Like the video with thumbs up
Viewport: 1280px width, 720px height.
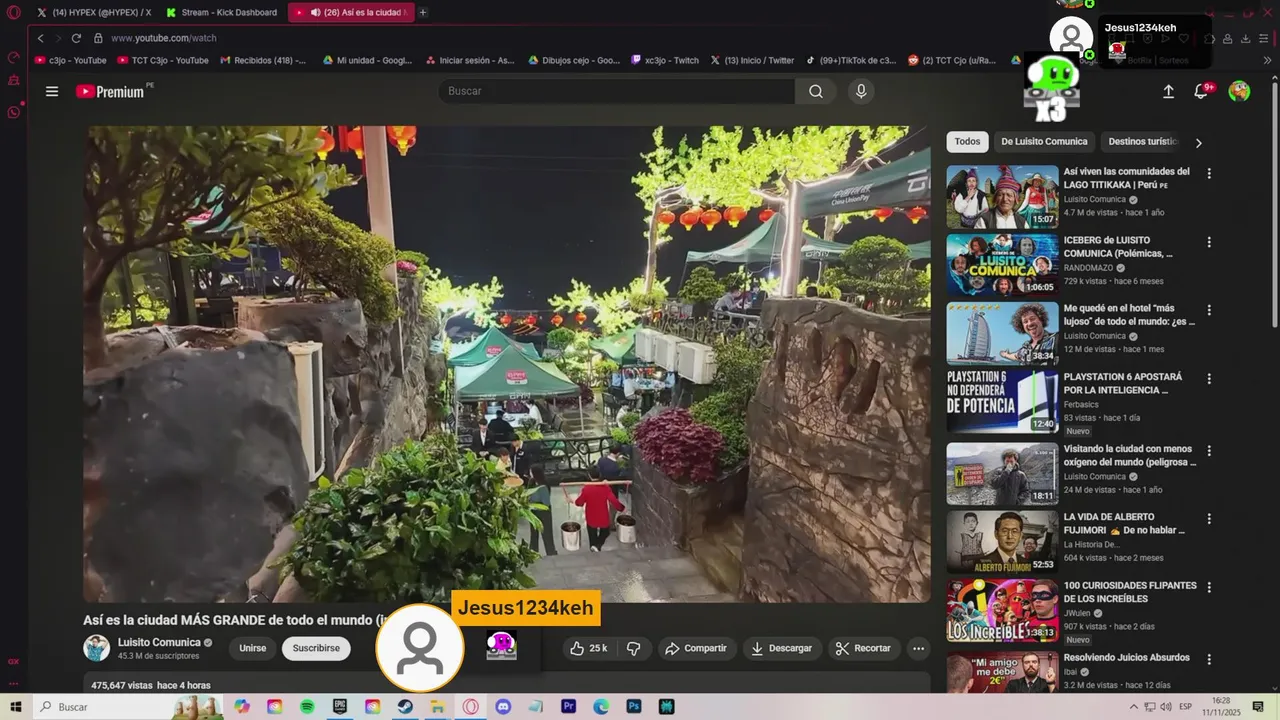click(588, 648)
